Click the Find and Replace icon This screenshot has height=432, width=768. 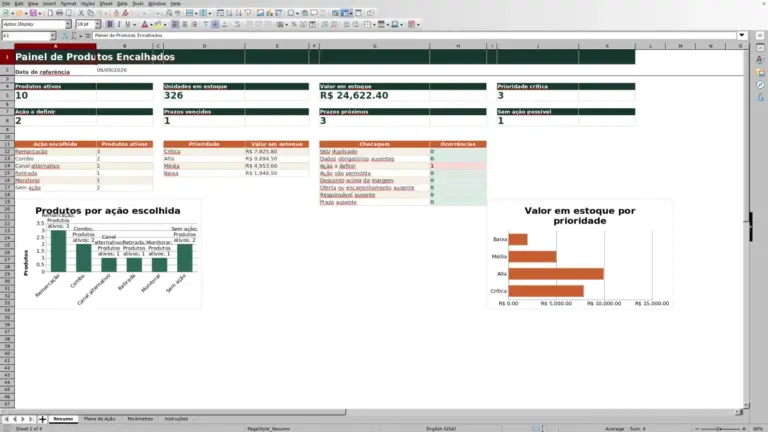point(168,13)
